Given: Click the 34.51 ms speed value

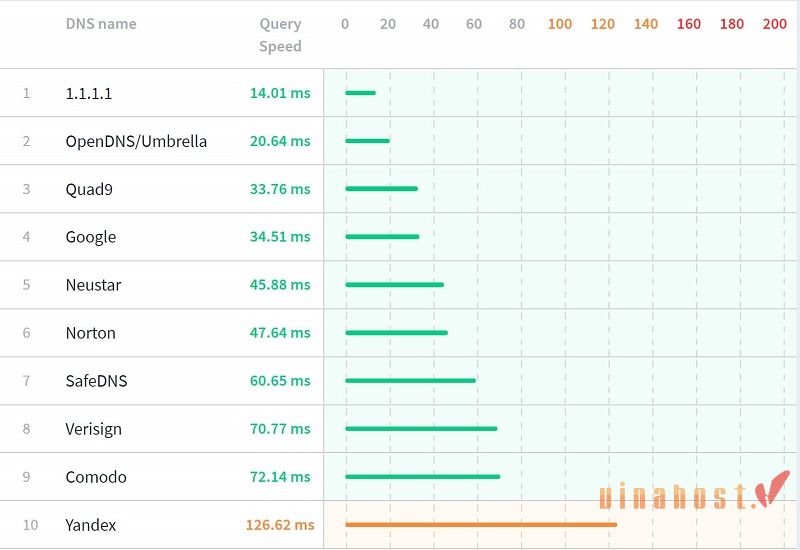Looking at the screenshot, I should click(x=280, y=237).
